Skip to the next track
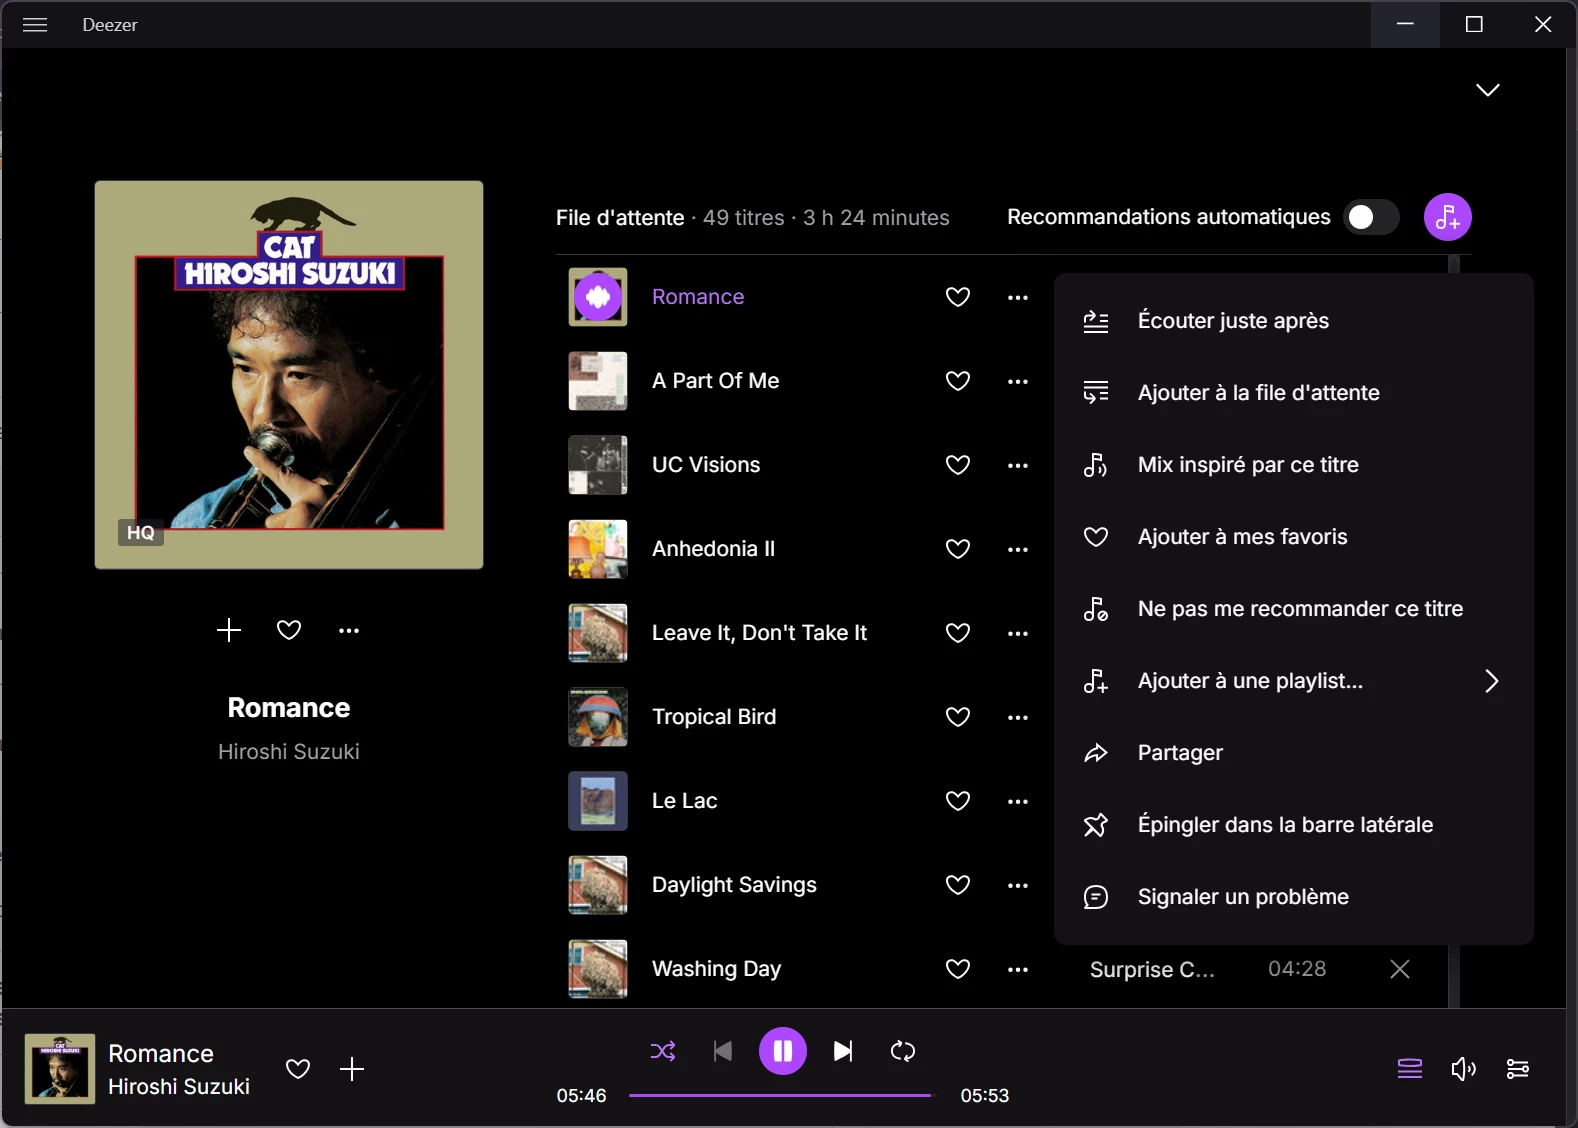The width and height of the screenshot is (1578, 1128). click(843, 1051)
